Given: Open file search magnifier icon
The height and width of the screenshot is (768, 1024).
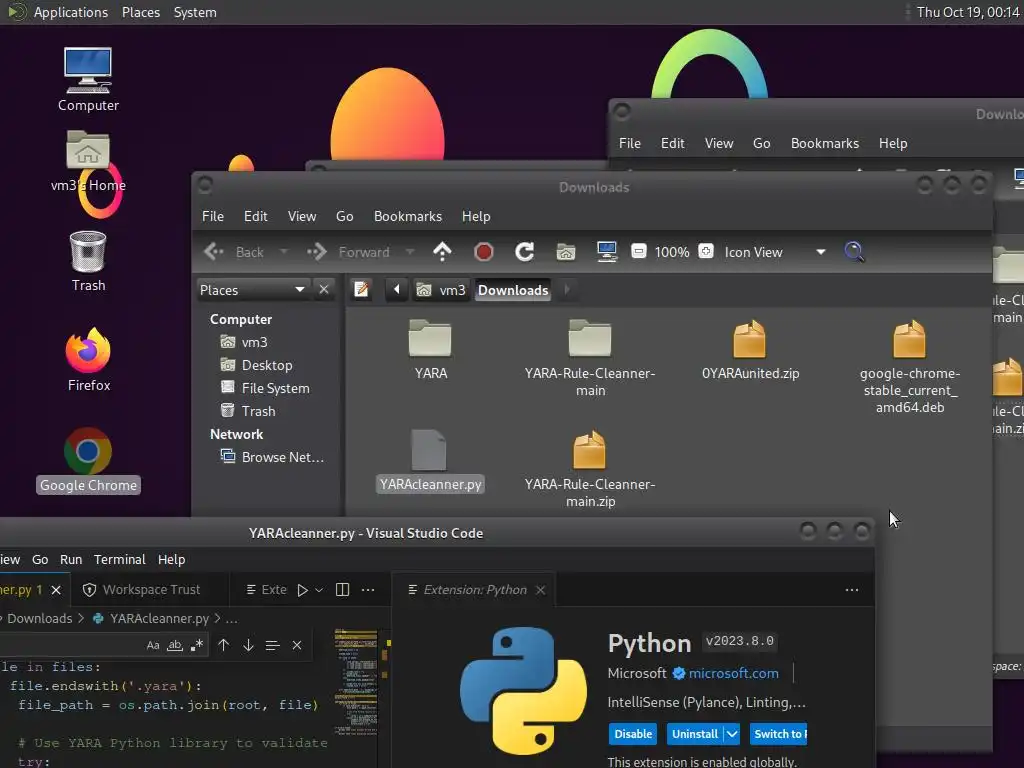Looking at the screenshot, I should coord(854,252).
